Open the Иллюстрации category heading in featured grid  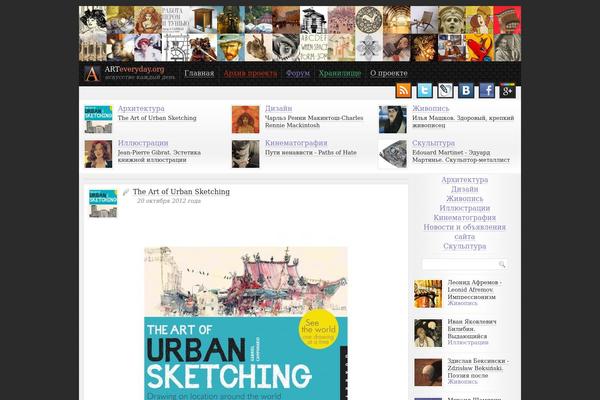click(x=143, y=143)
